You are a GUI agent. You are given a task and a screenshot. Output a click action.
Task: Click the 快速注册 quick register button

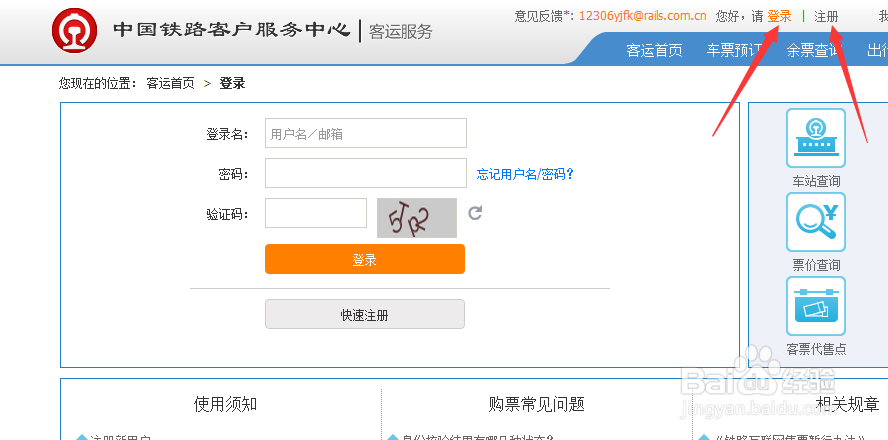tap(364, 314)
